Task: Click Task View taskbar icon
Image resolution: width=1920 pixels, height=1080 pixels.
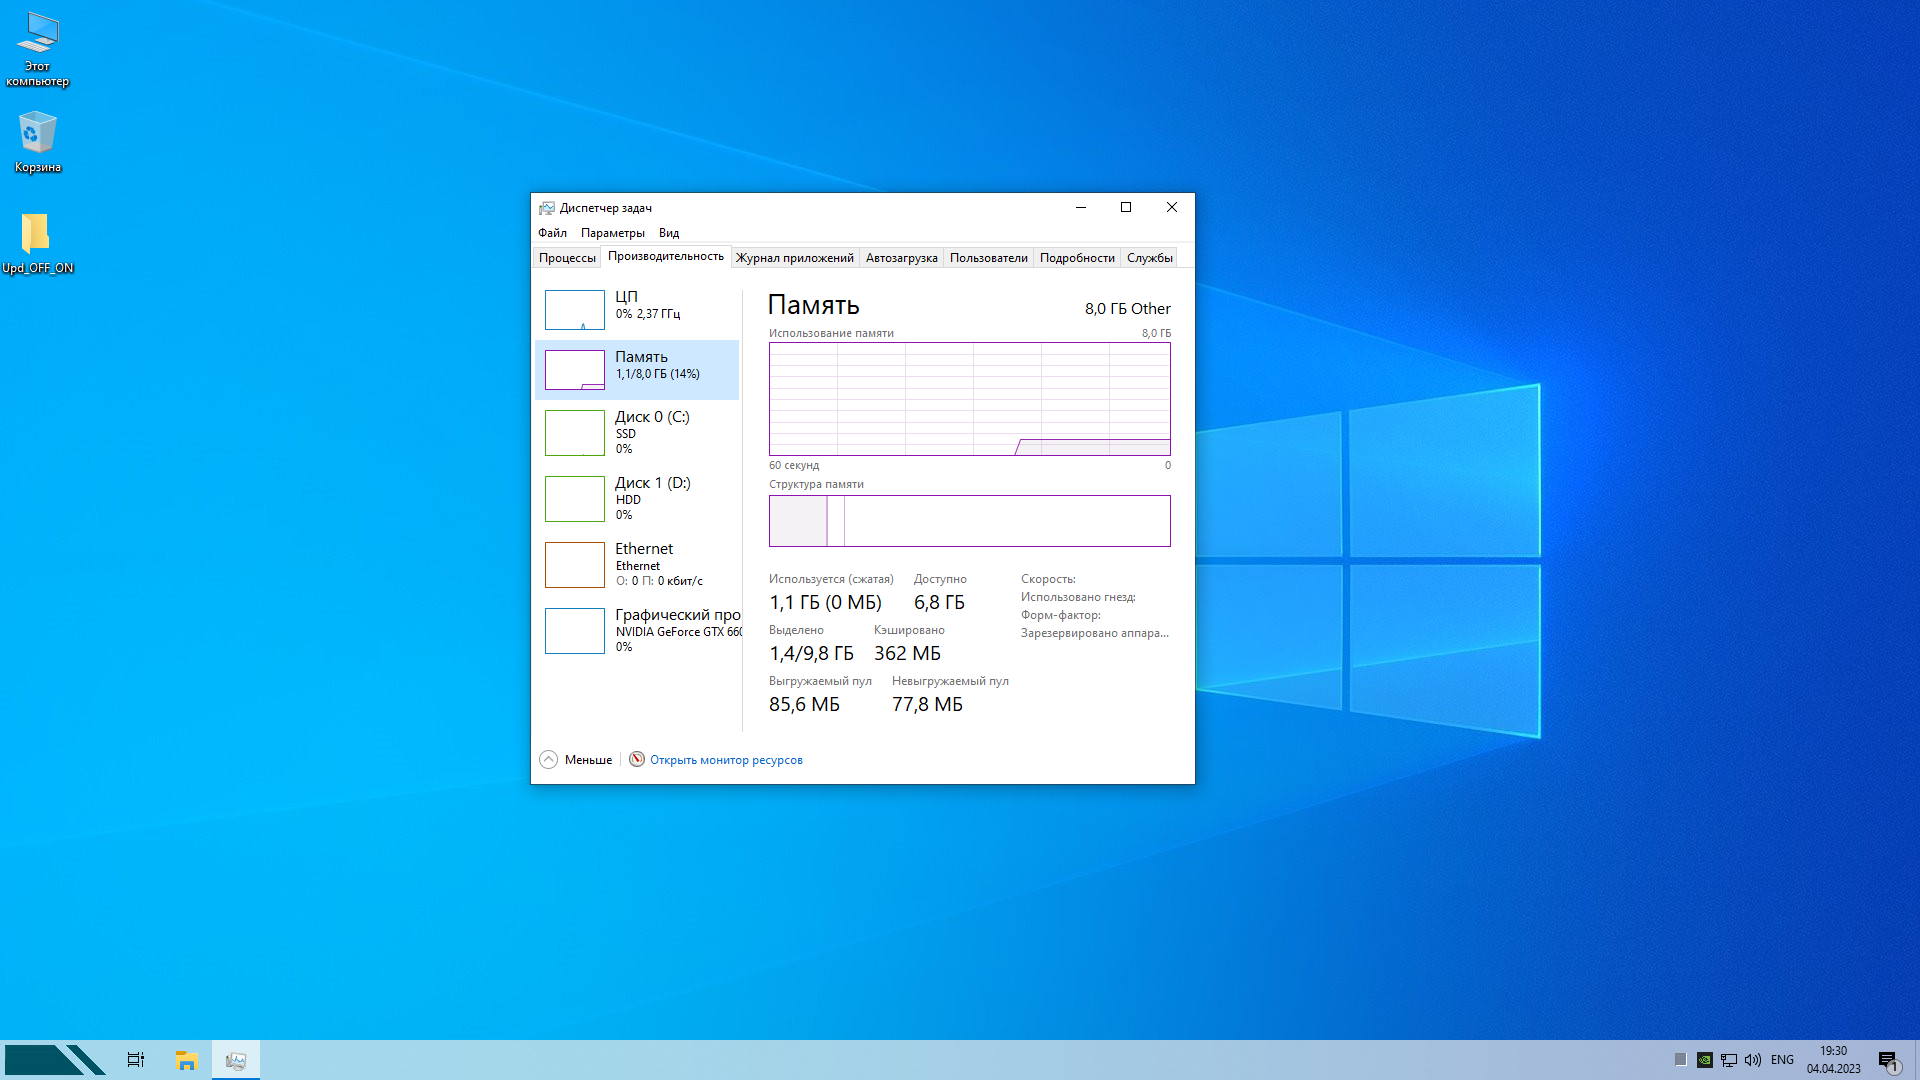Action: click(x=136, y=1060)
